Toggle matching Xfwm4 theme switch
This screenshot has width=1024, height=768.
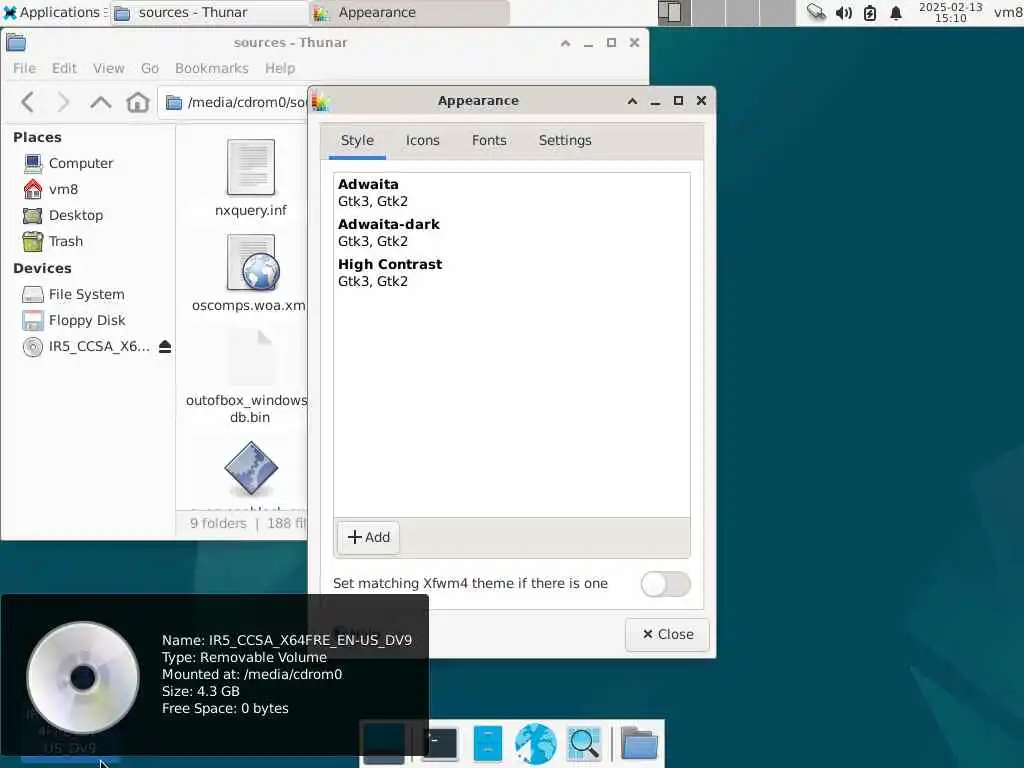tap(665, 584)
